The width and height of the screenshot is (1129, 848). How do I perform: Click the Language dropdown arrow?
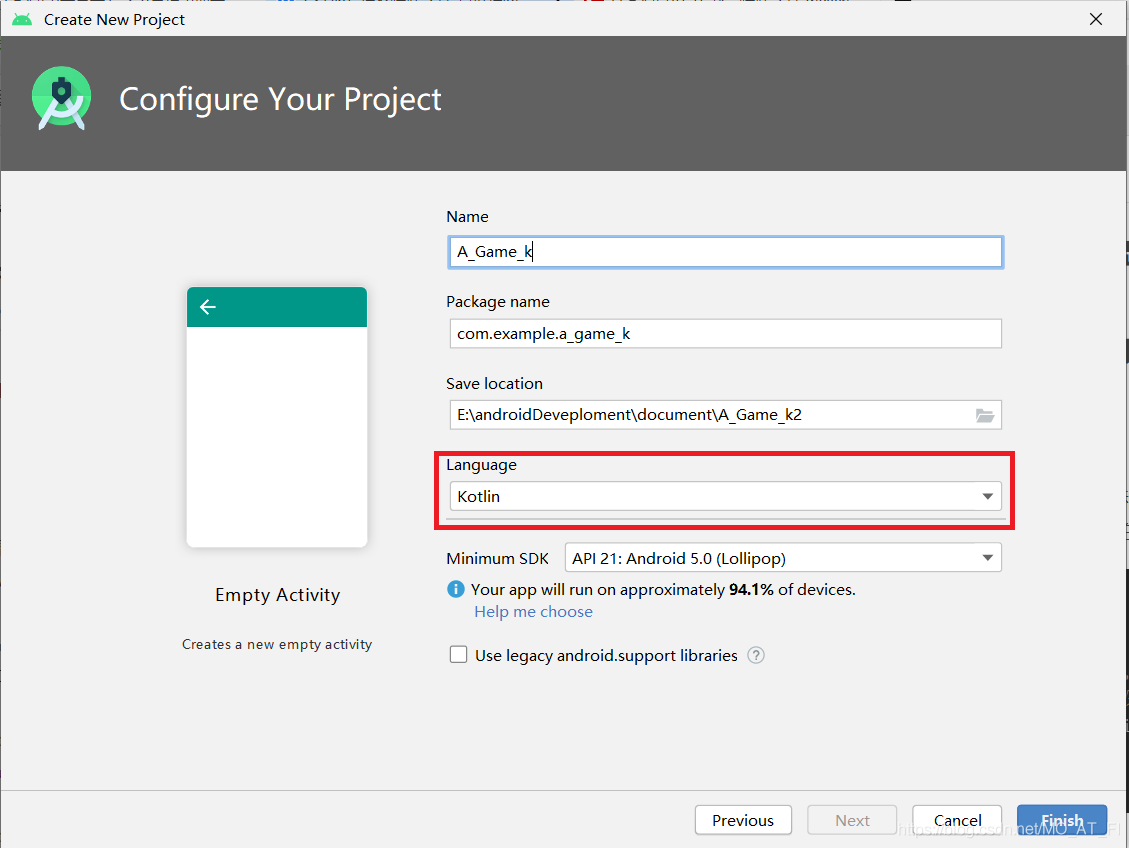pyautogui.click(x=987, y=496)
